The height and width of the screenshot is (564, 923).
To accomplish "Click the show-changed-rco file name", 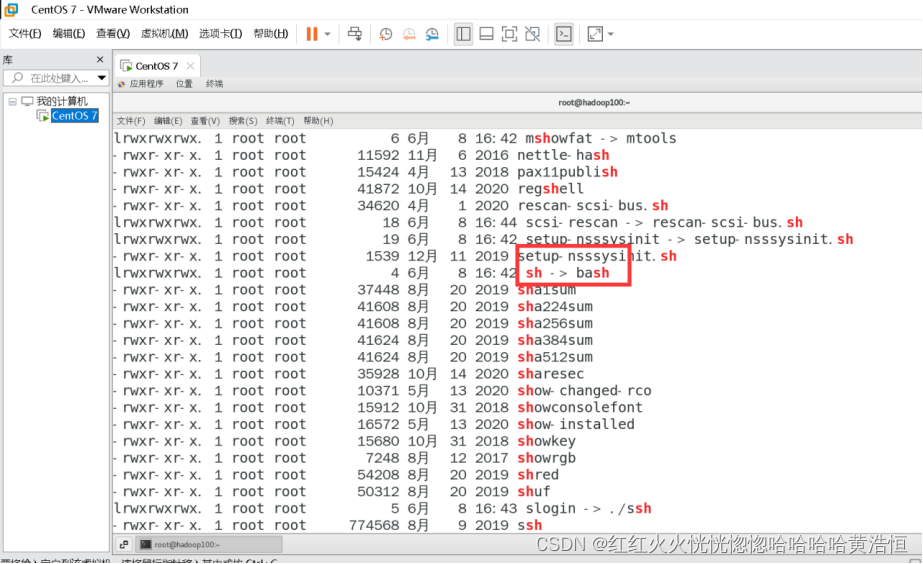I will click(585, 391).
